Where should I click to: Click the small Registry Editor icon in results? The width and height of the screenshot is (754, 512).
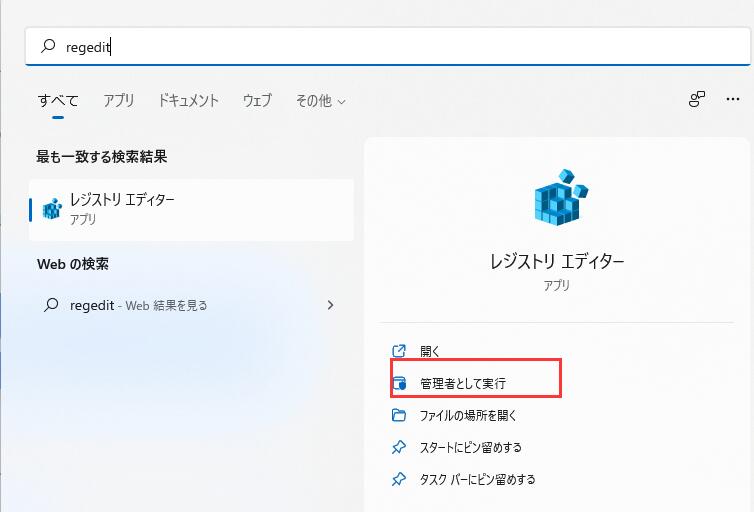coord(52,208)
